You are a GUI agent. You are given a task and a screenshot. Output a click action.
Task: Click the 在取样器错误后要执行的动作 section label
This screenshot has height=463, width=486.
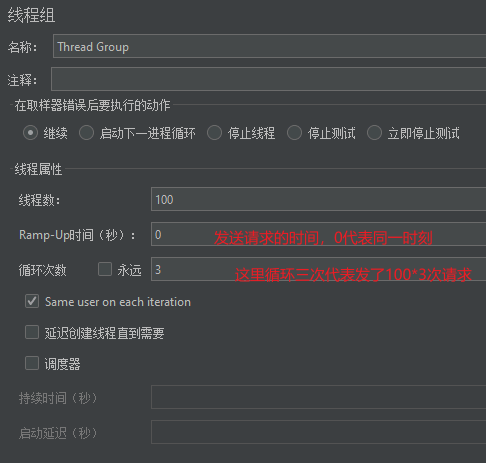click(92, 105)
